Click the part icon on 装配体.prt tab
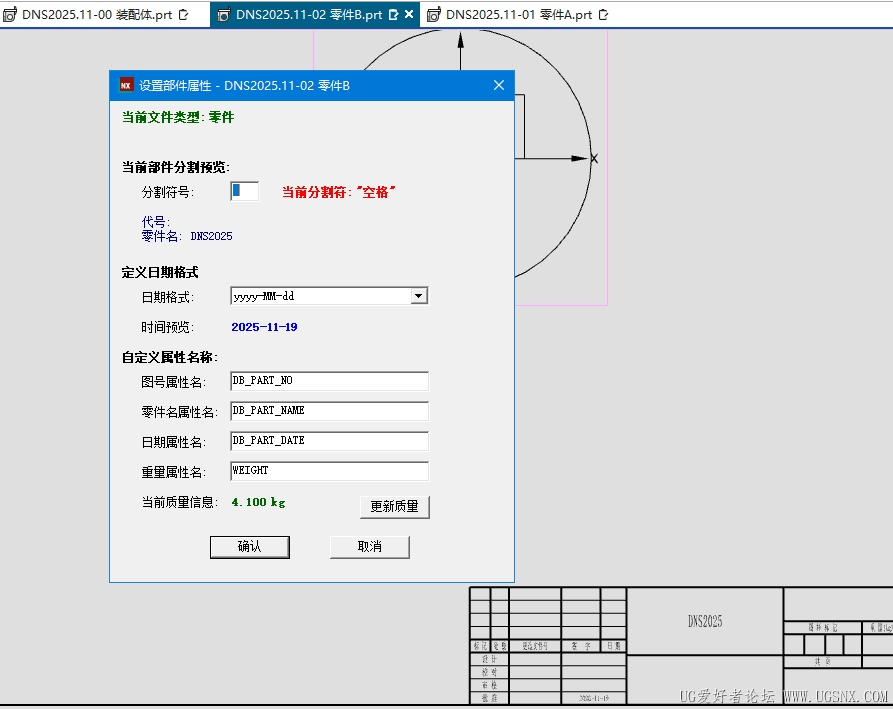This screenshot has height=709, width=893. (10, 15)
